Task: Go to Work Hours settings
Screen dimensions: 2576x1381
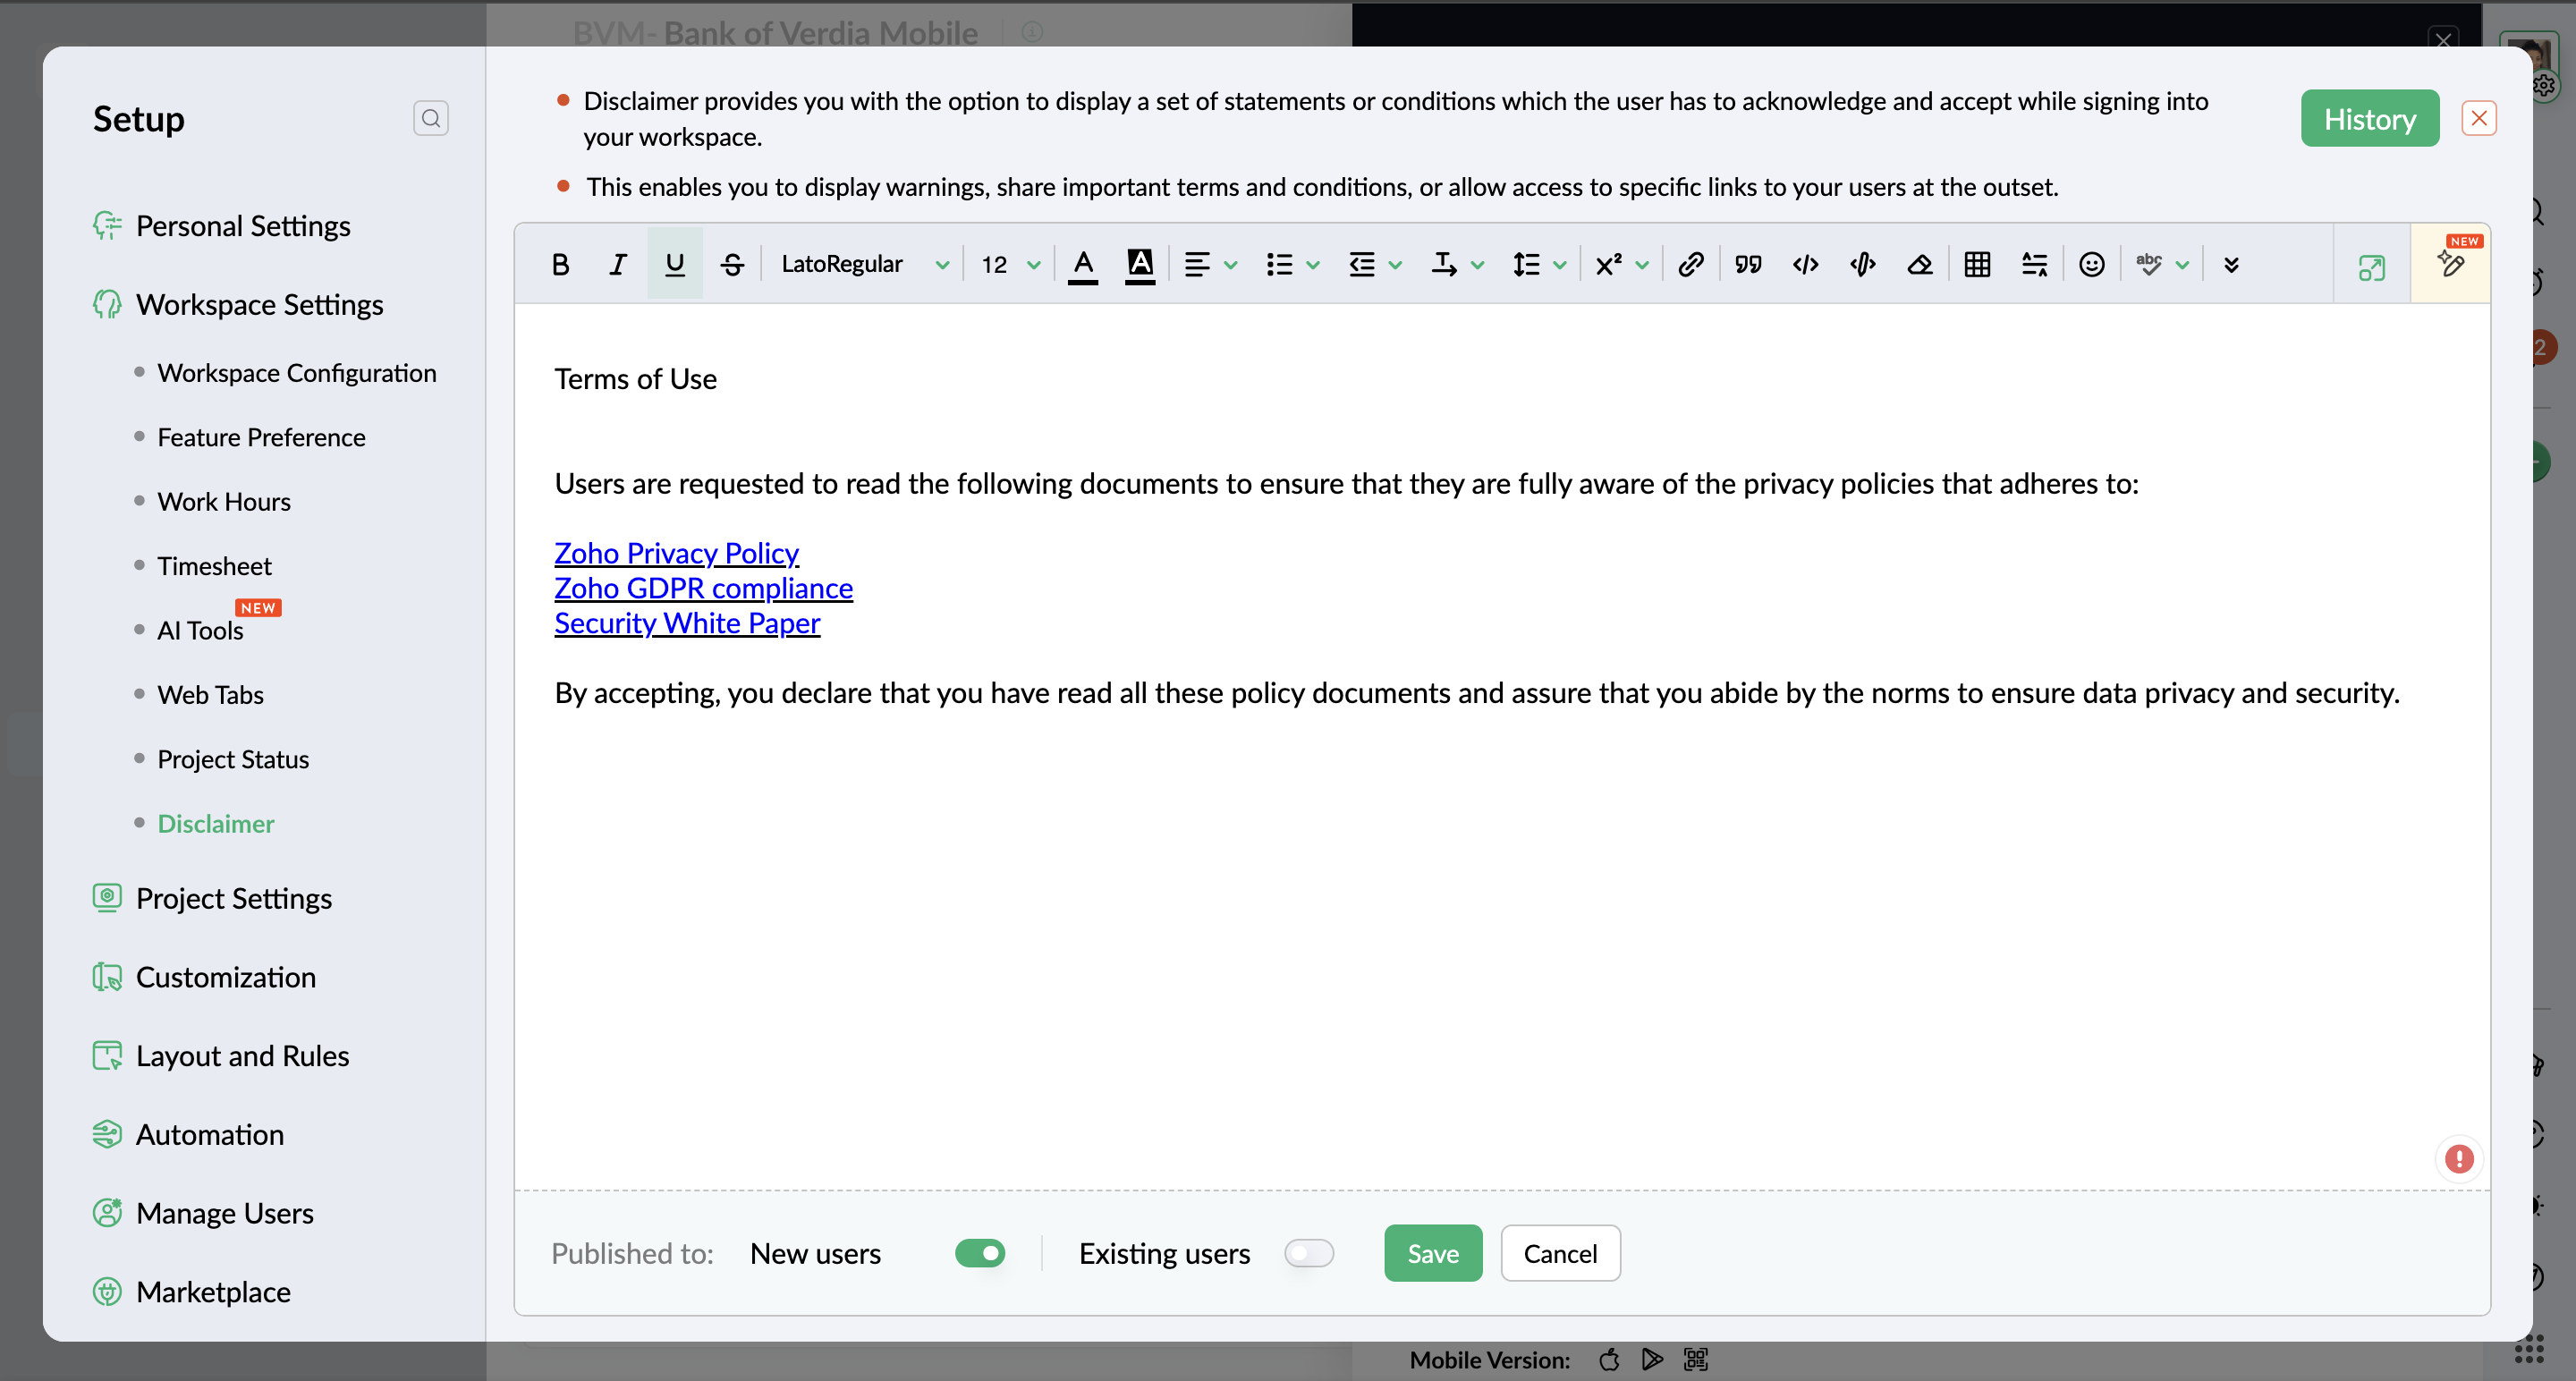Action: (224, 501)
